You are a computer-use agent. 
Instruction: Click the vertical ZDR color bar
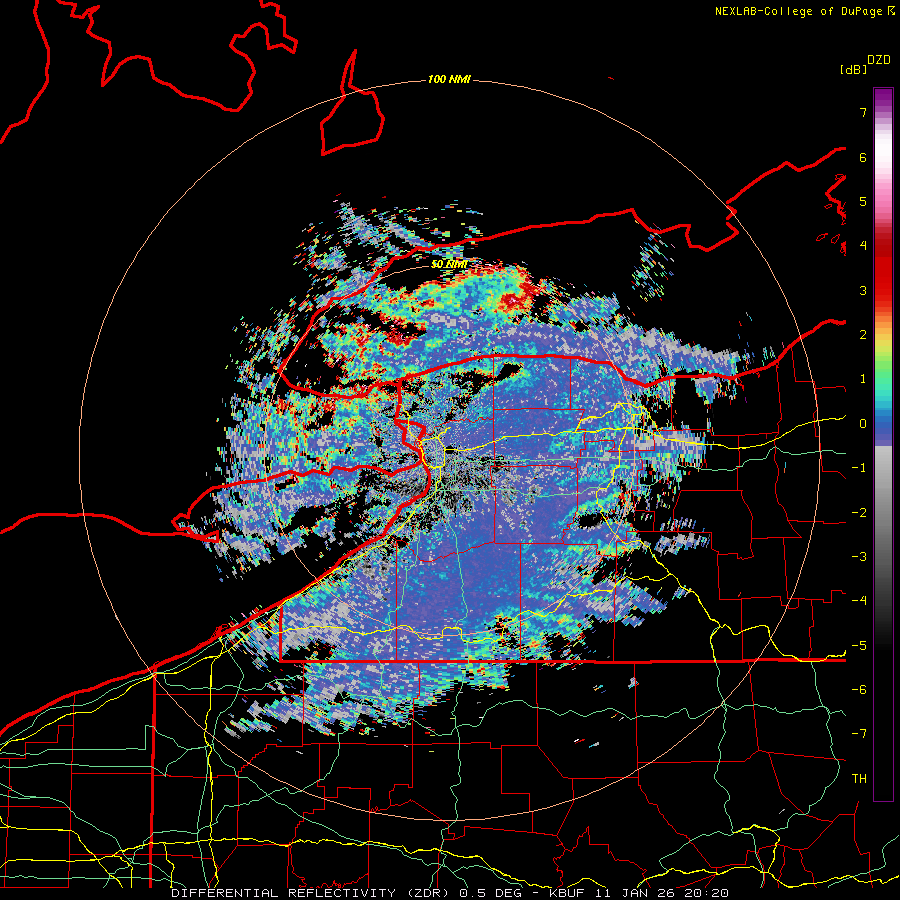tap(883, 444)
